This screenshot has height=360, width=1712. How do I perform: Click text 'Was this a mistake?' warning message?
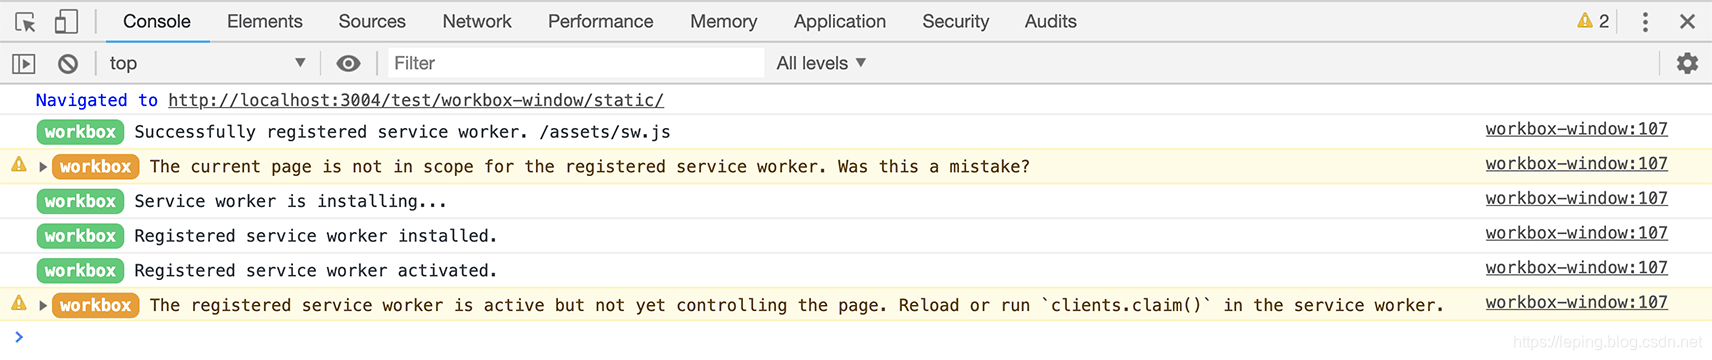934,167
